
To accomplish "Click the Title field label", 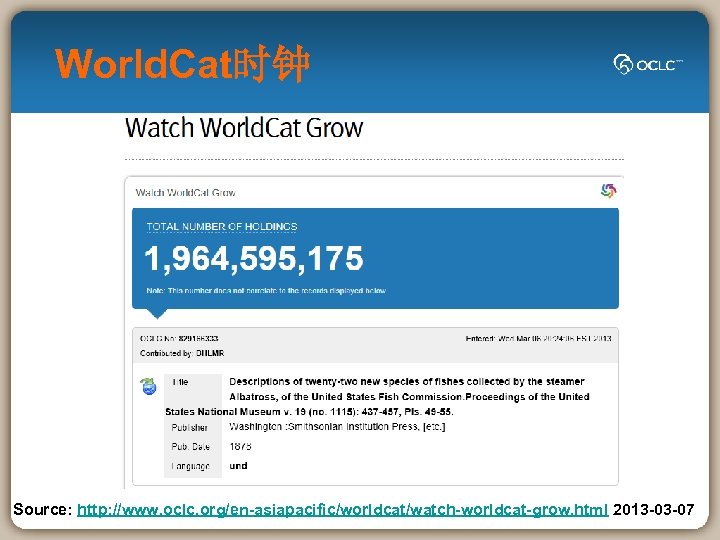I will point(180,382).
